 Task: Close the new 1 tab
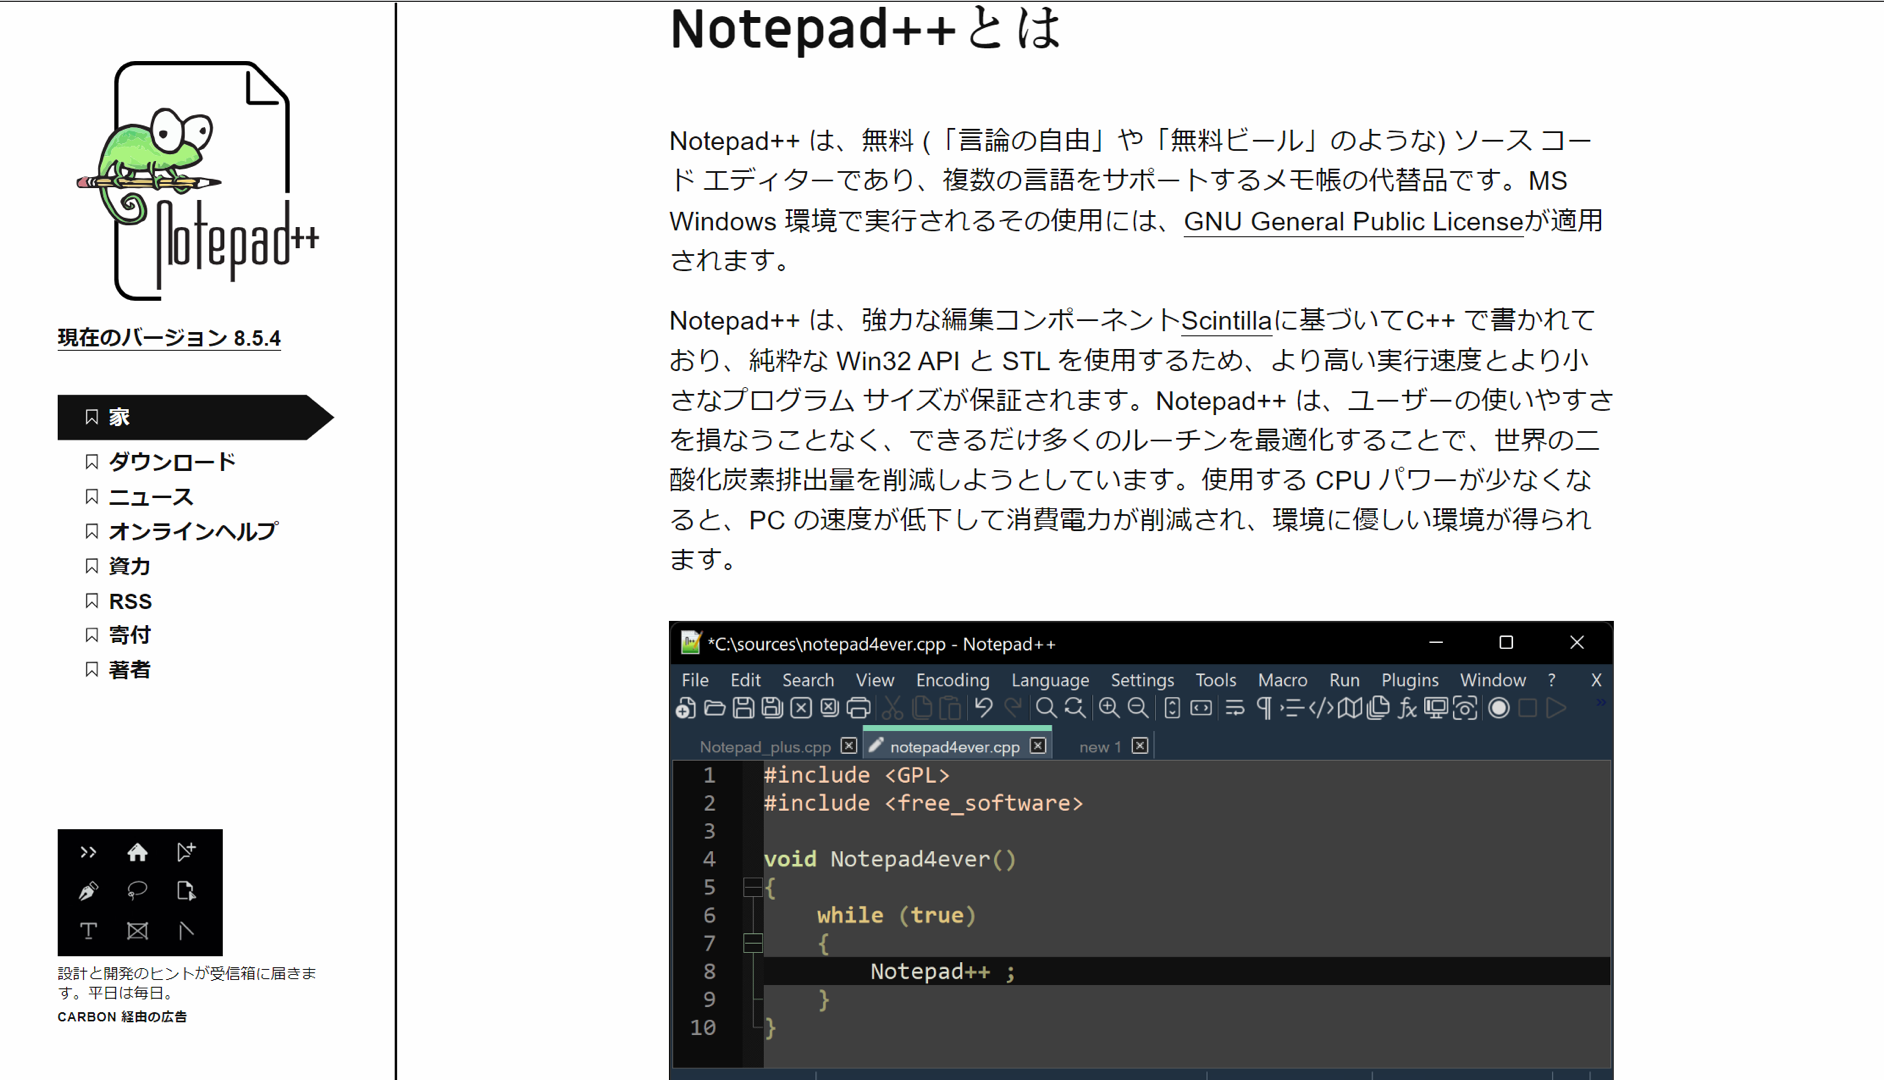point(1140,746)
